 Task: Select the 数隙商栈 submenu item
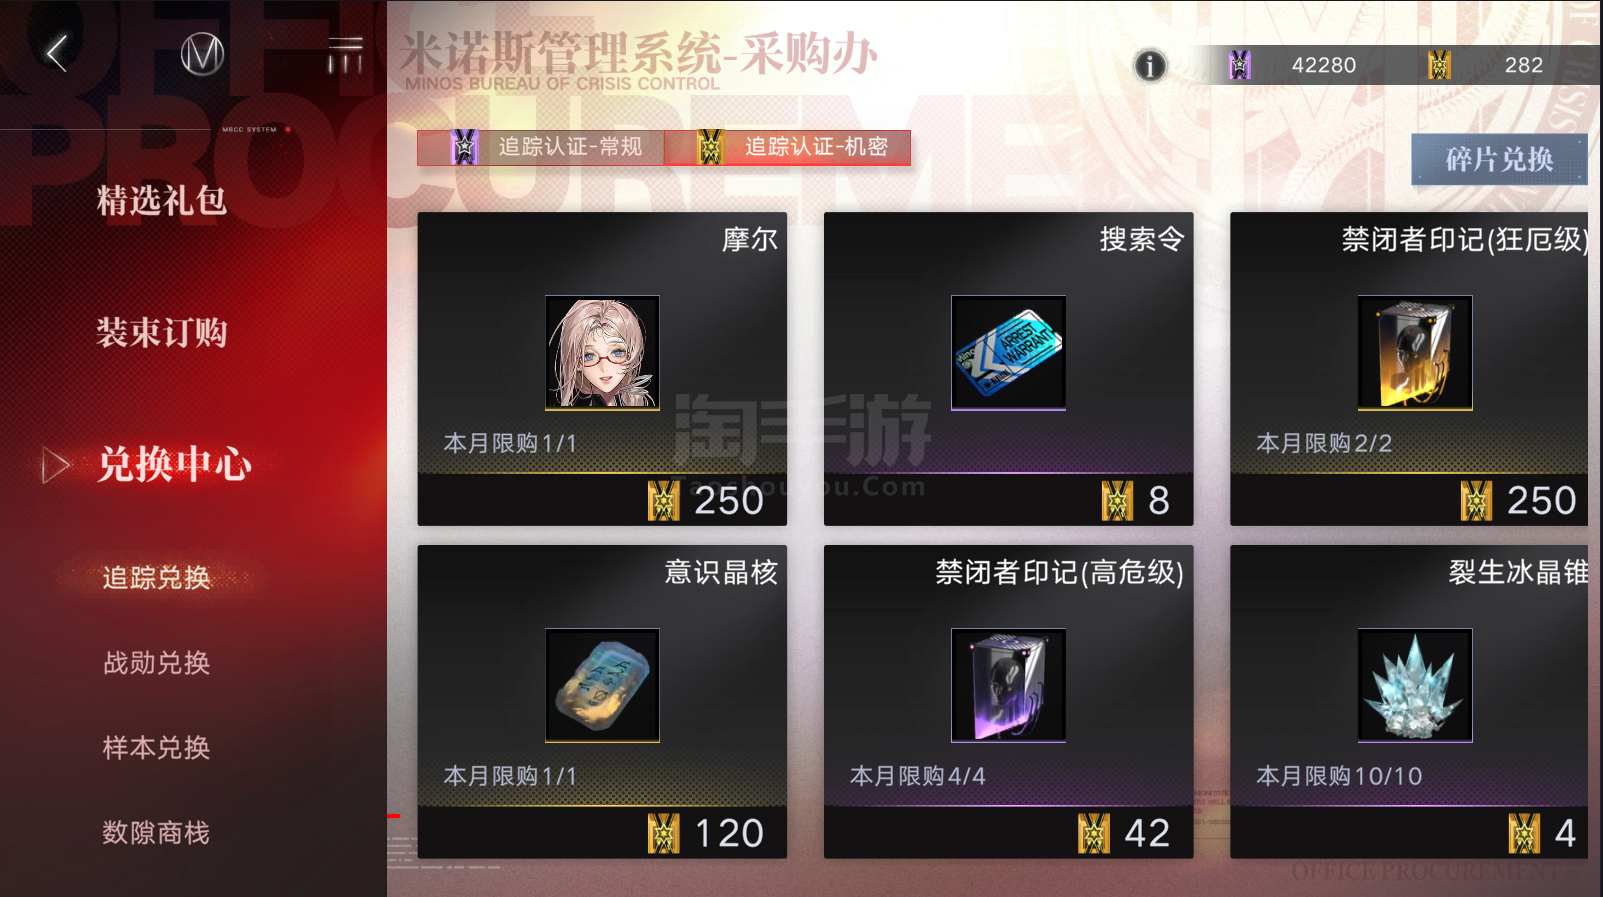click(x=156, y=833)
